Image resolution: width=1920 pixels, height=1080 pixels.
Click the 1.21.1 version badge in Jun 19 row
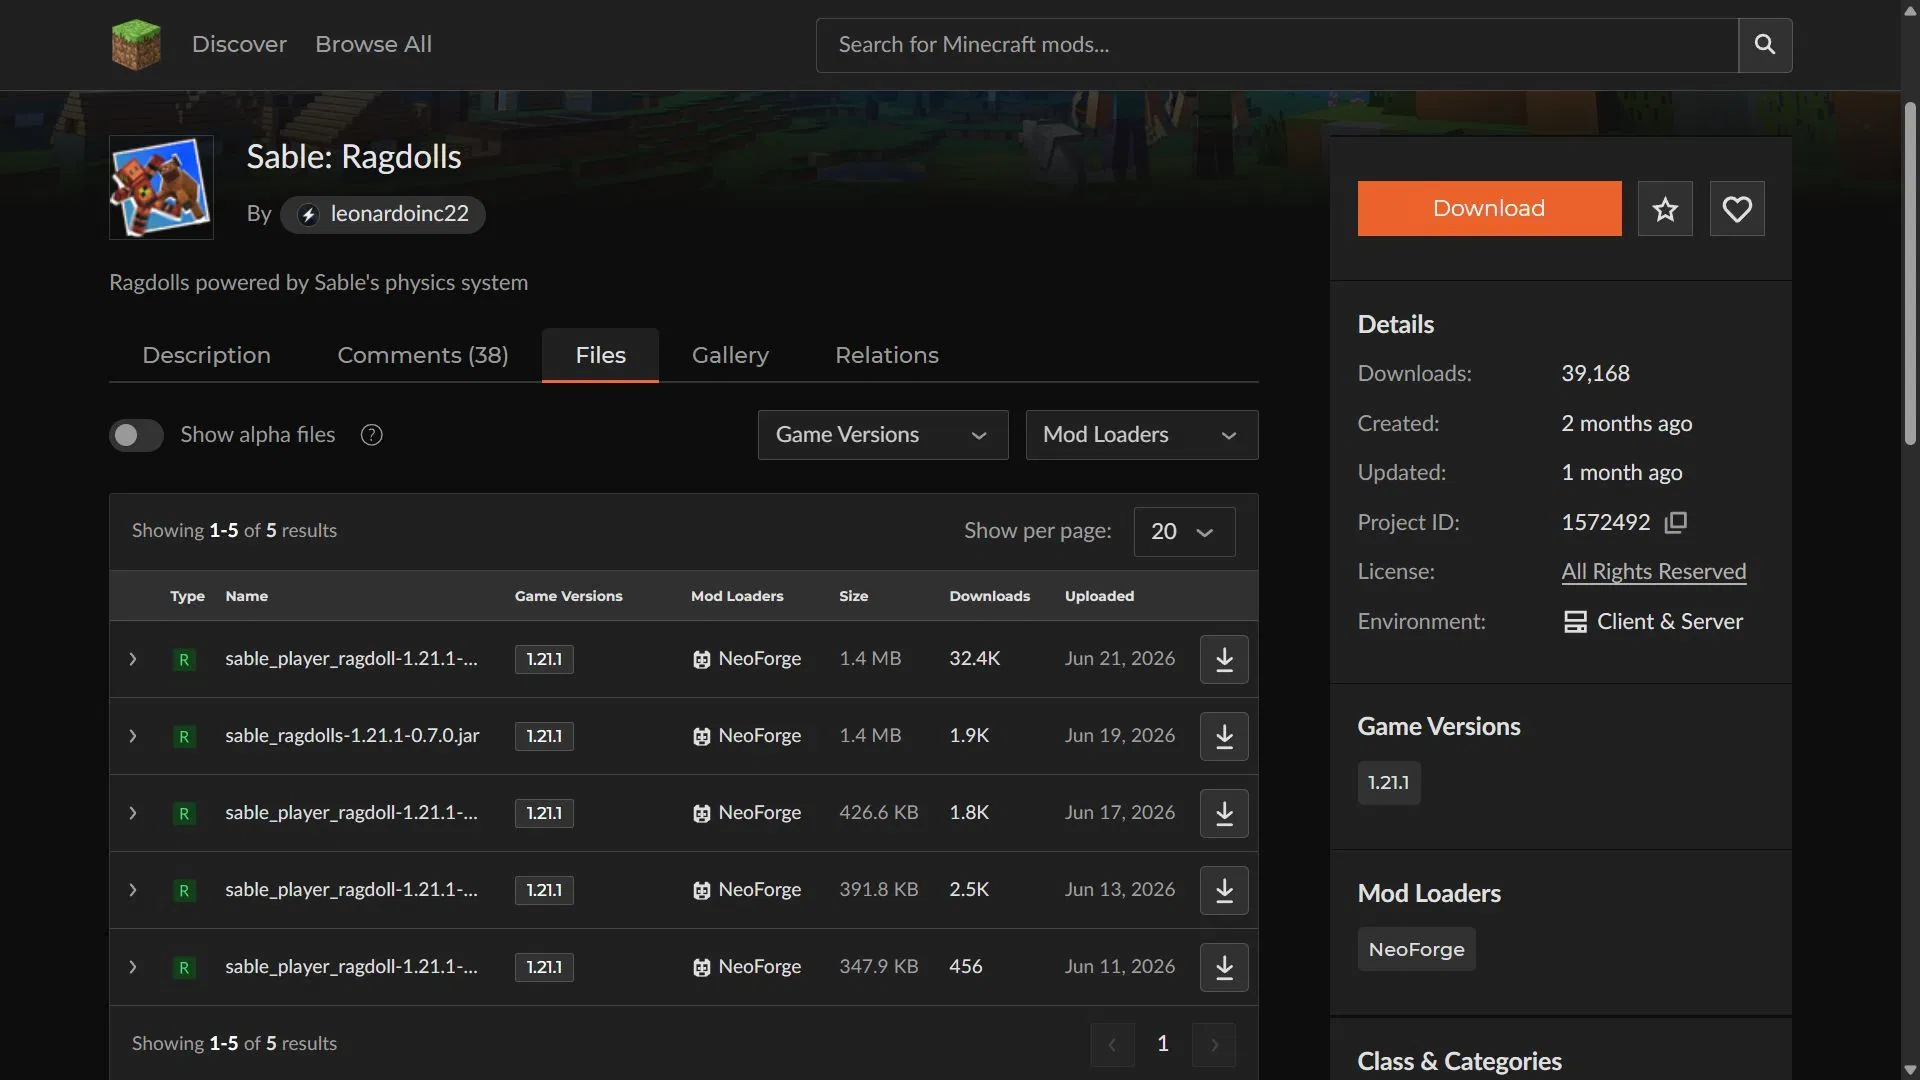click(544, 736)
